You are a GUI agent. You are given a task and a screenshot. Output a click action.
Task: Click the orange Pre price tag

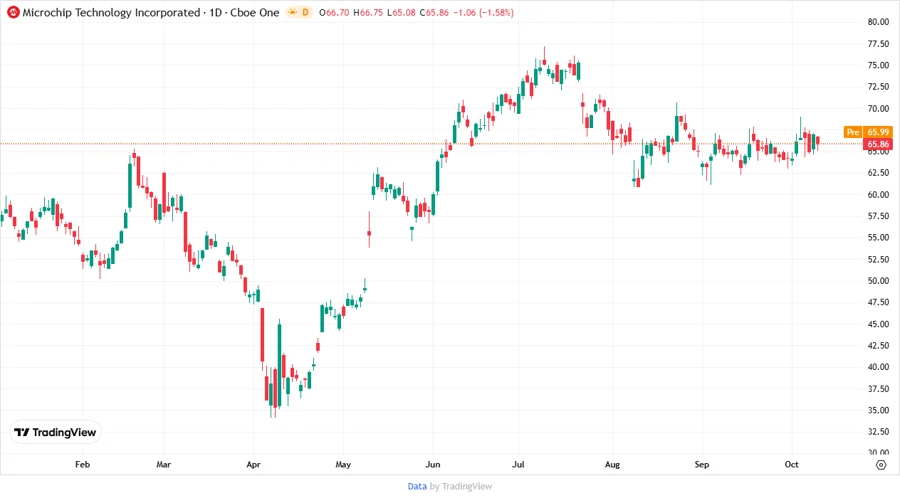(853, 132)
